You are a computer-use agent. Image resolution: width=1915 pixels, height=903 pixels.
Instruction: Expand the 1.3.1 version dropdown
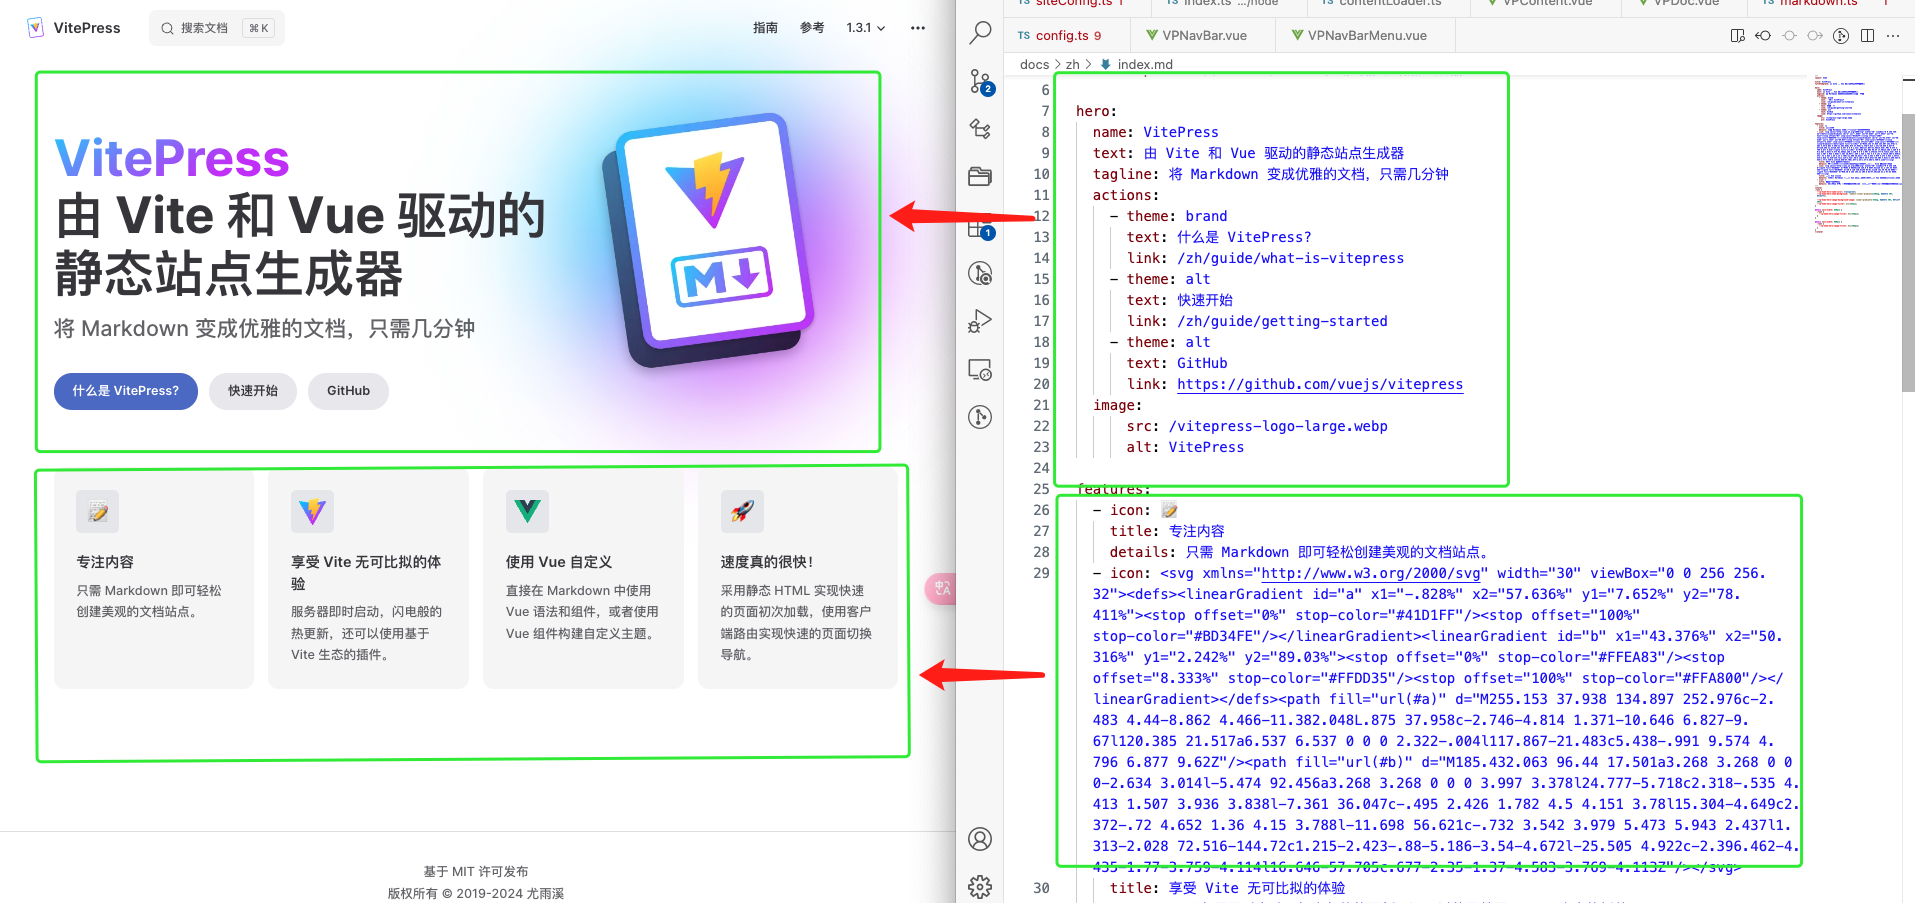coord(865,28)
